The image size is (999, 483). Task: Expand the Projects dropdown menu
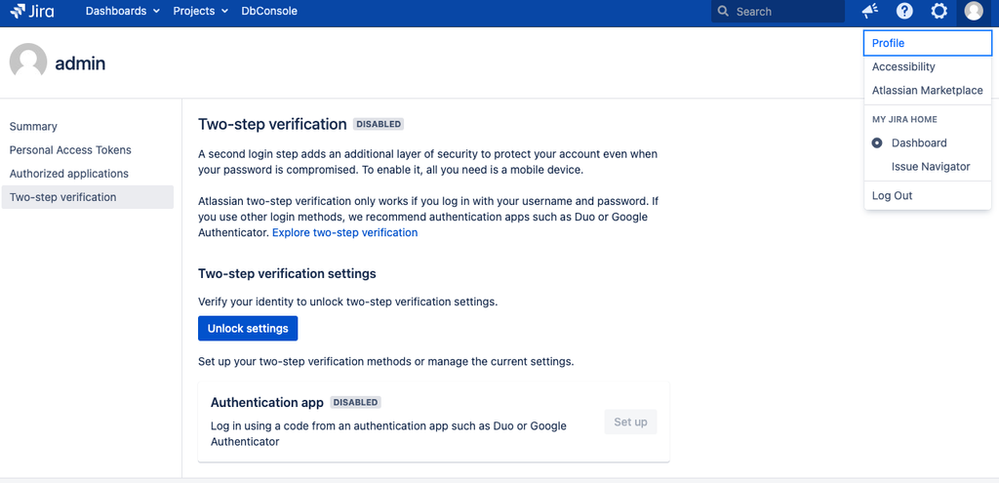(200, 11)
